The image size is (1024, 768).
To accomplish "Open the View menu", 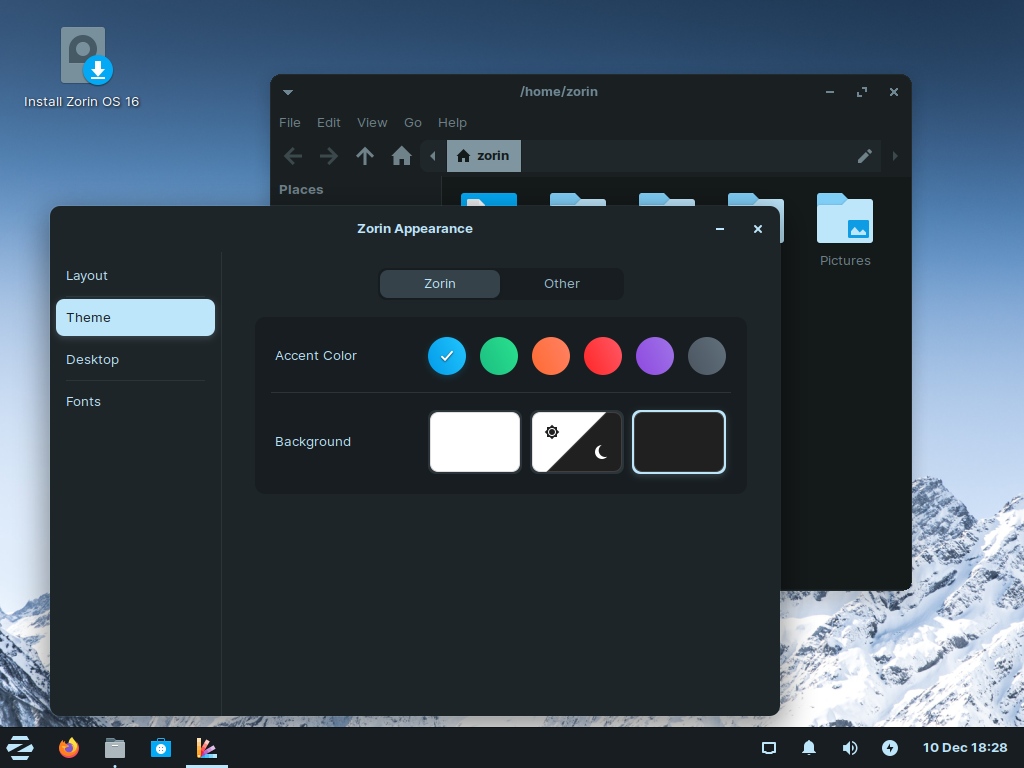I will click(x=372, y=123).
